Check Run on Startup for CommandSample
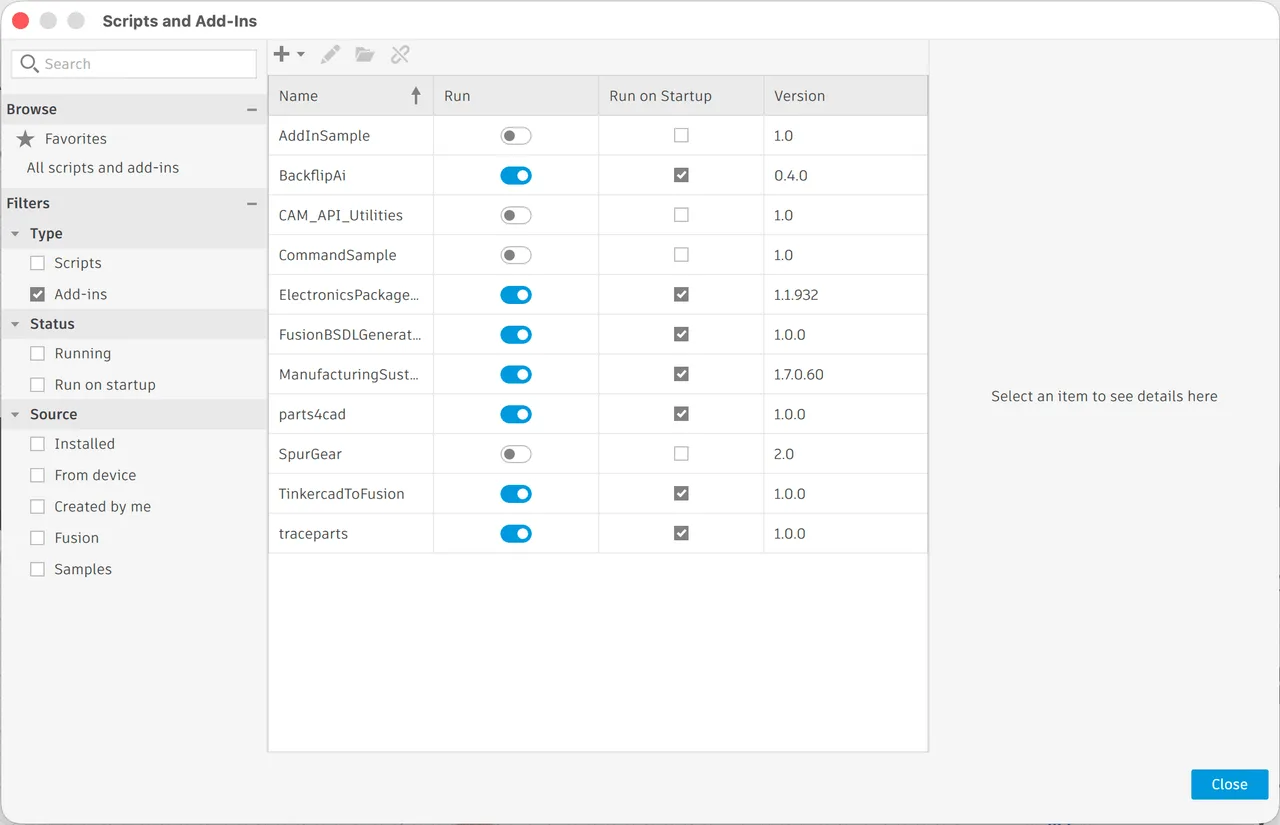 [681, 255]
